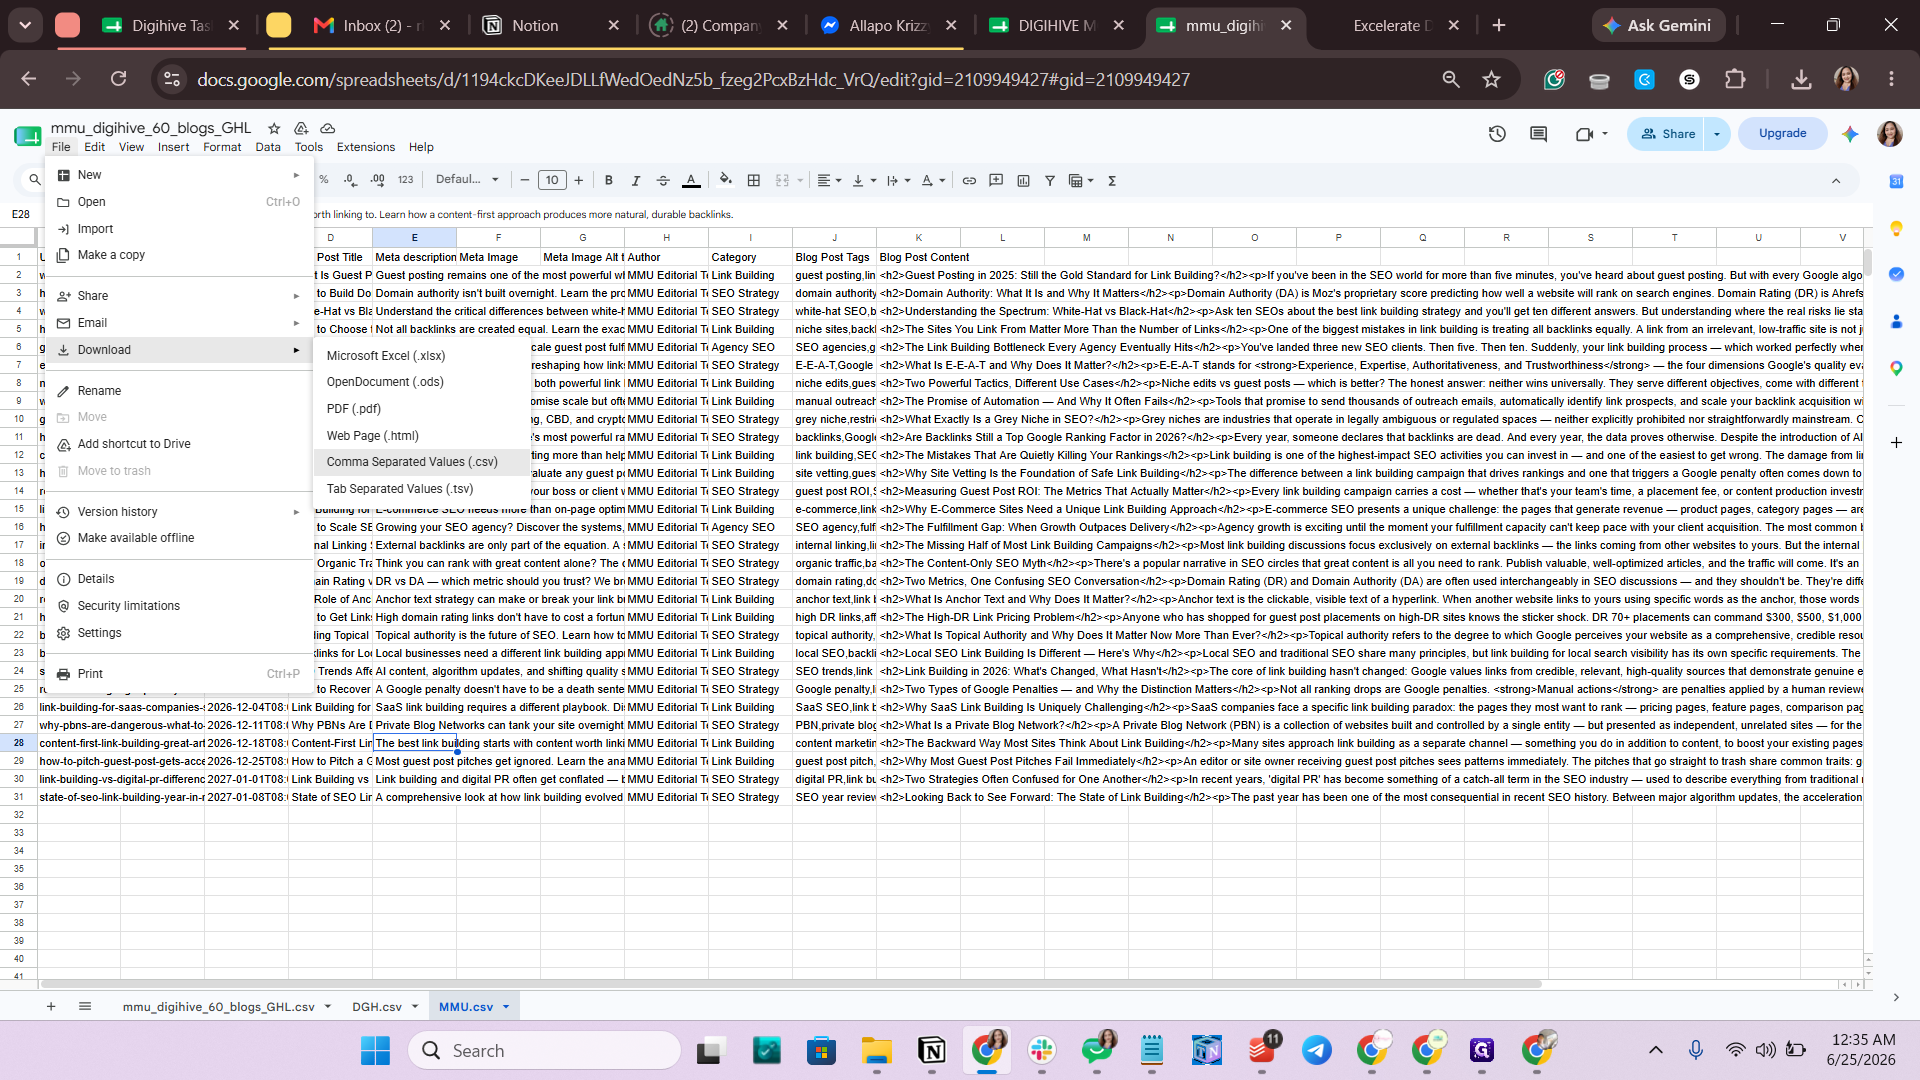Open the borders tool
This screenshot has height=1080, width=1920.
coord(754,180)
